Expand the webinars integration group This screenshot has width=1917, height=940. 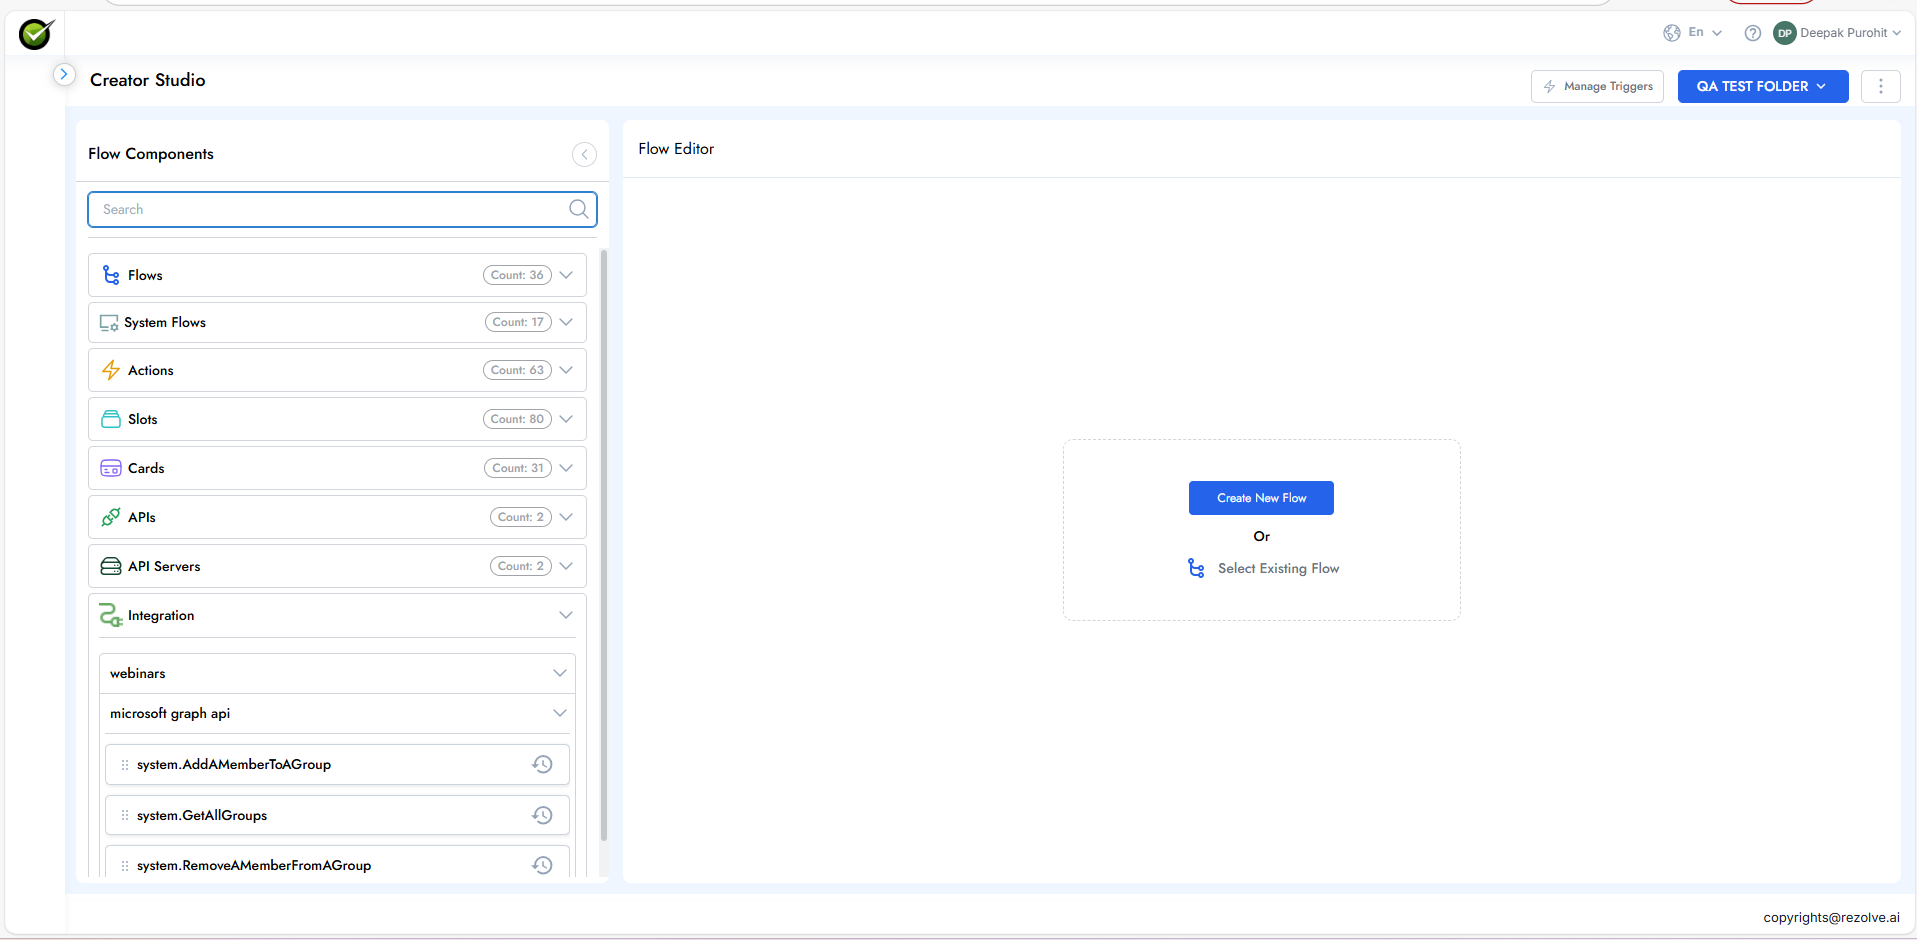[559, 673]
